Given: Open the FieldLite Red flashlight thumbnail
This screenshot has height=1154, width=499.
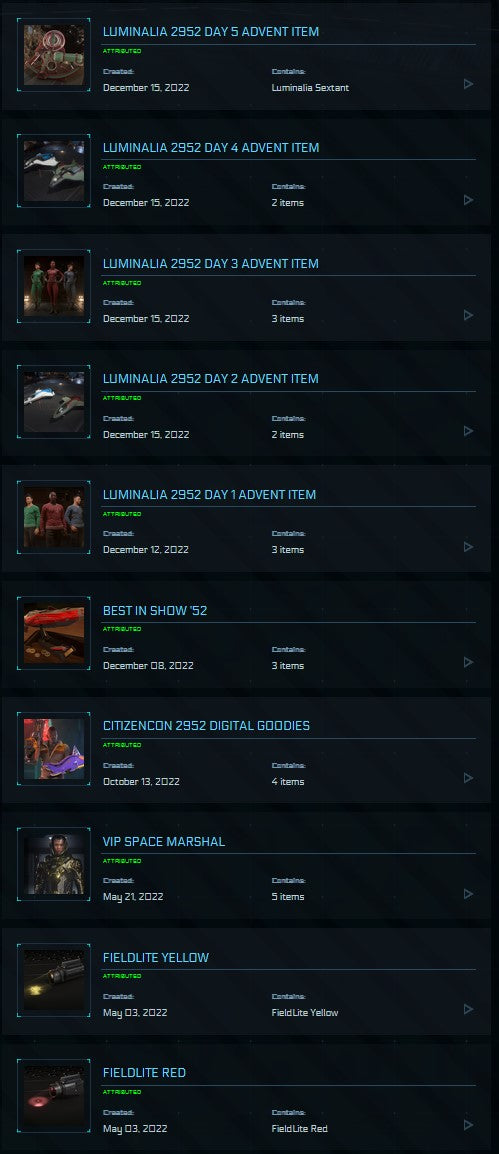Looking at the screenshot, I should (x=54, y=1096).
